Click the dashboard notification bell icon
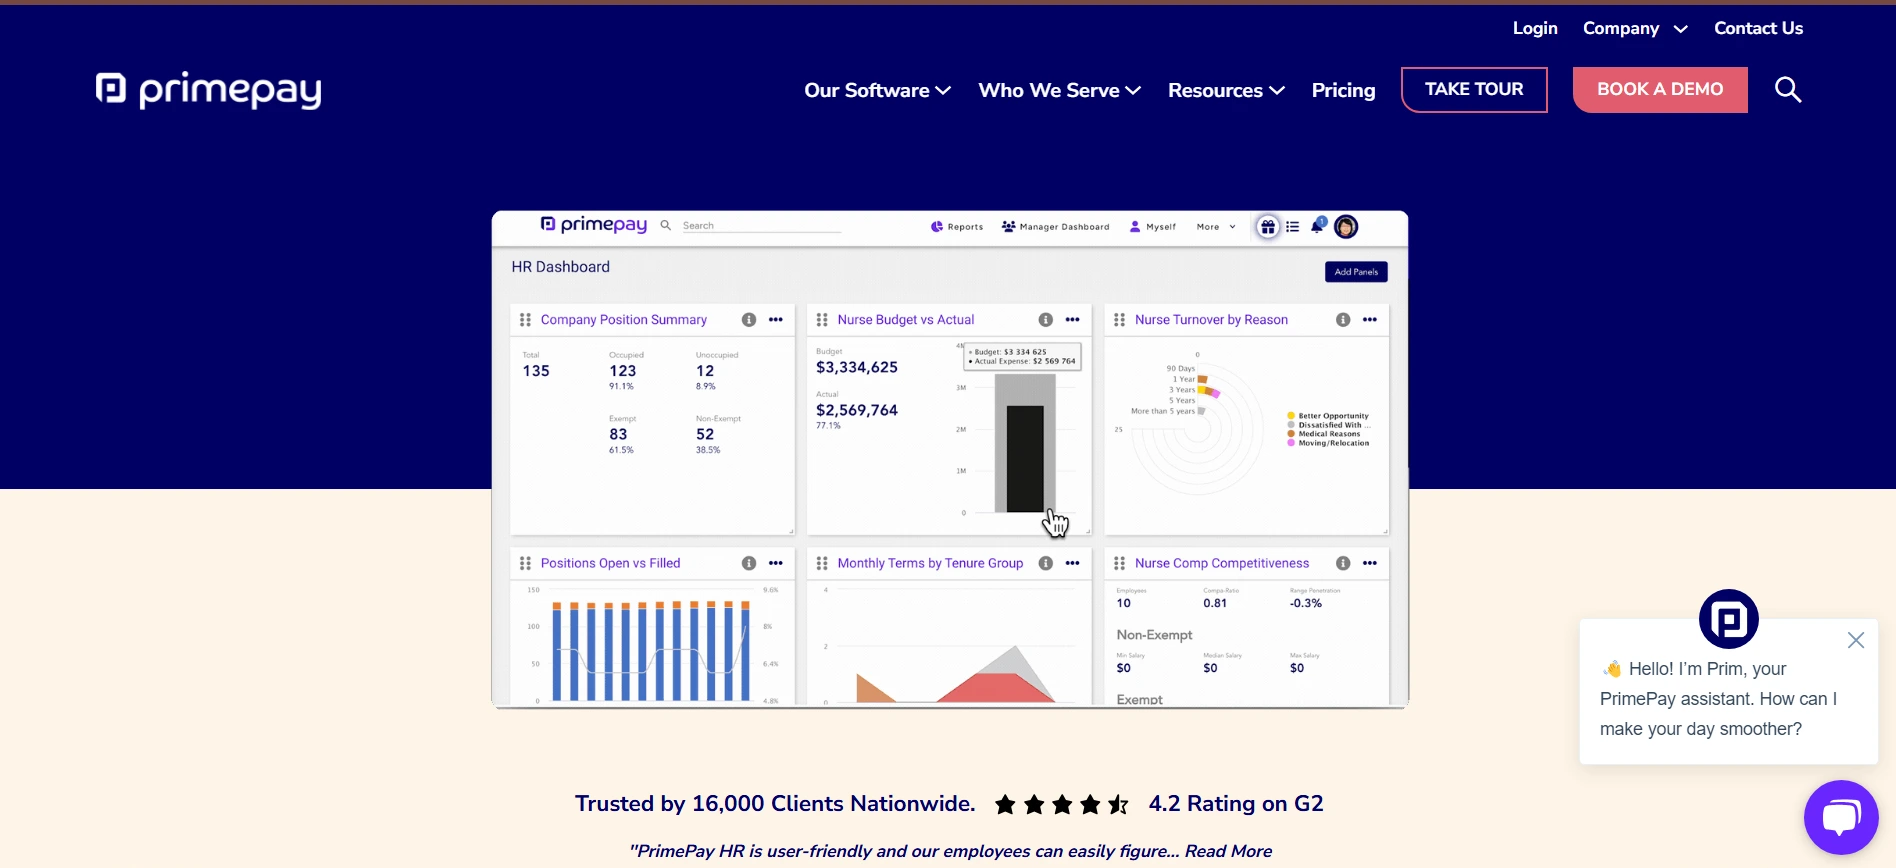 click(1318, 226)
